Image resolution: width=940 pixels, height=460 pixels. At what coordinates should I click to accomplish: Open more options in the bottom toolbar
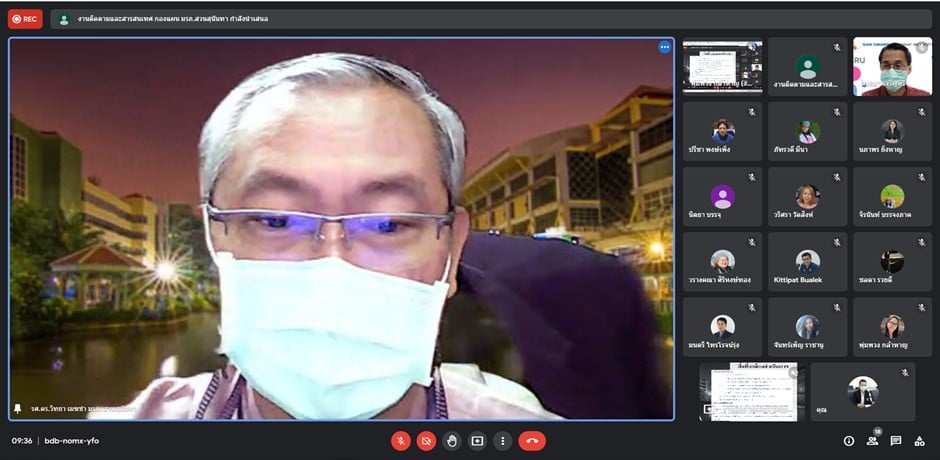pyautogui.click(x=502, y=441)
